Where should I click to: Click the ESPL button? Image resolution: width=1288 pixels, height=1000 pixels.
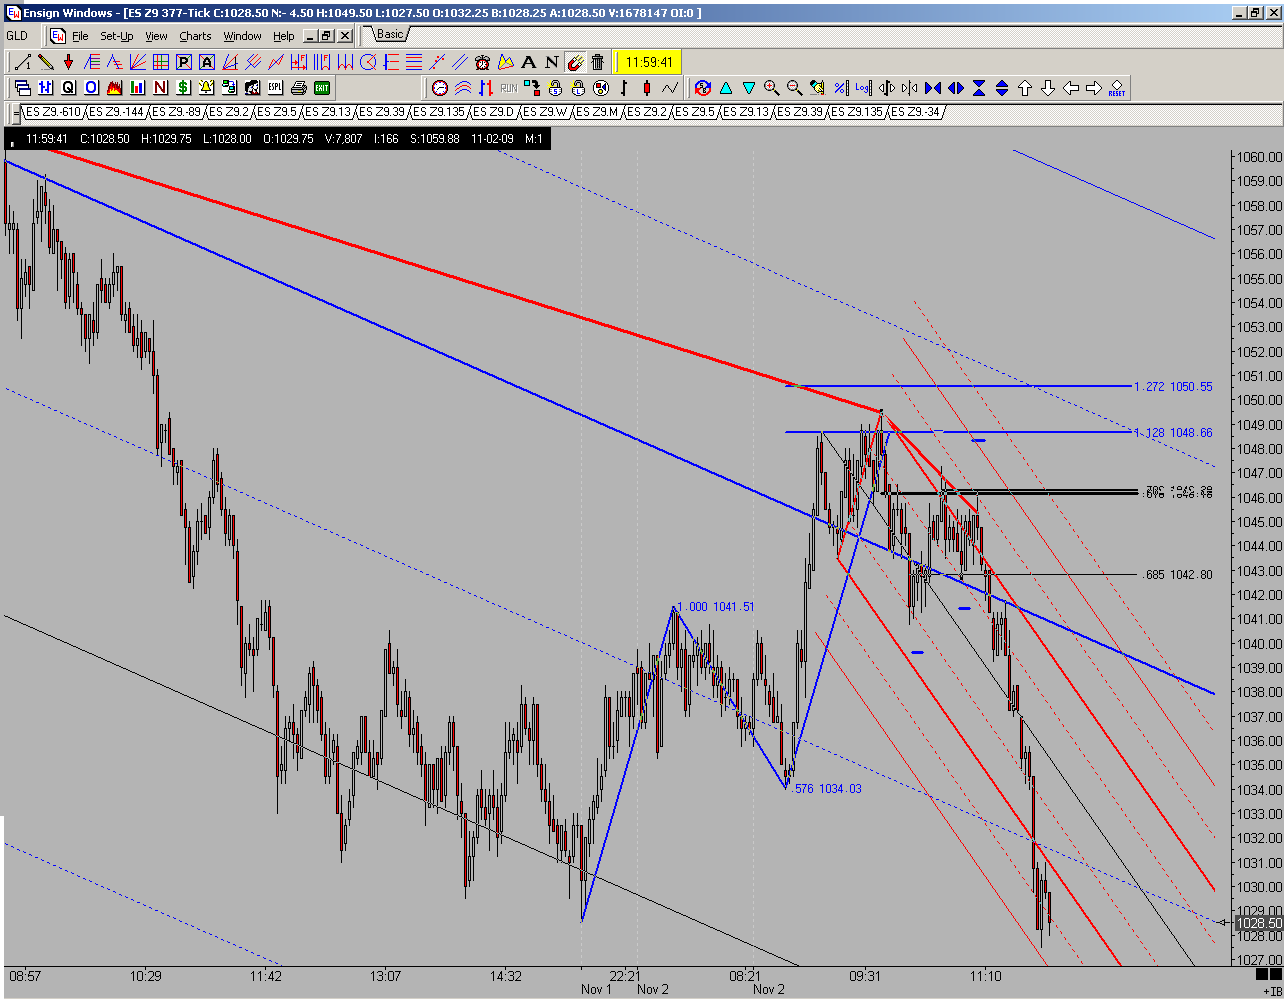tap(275, 88)
